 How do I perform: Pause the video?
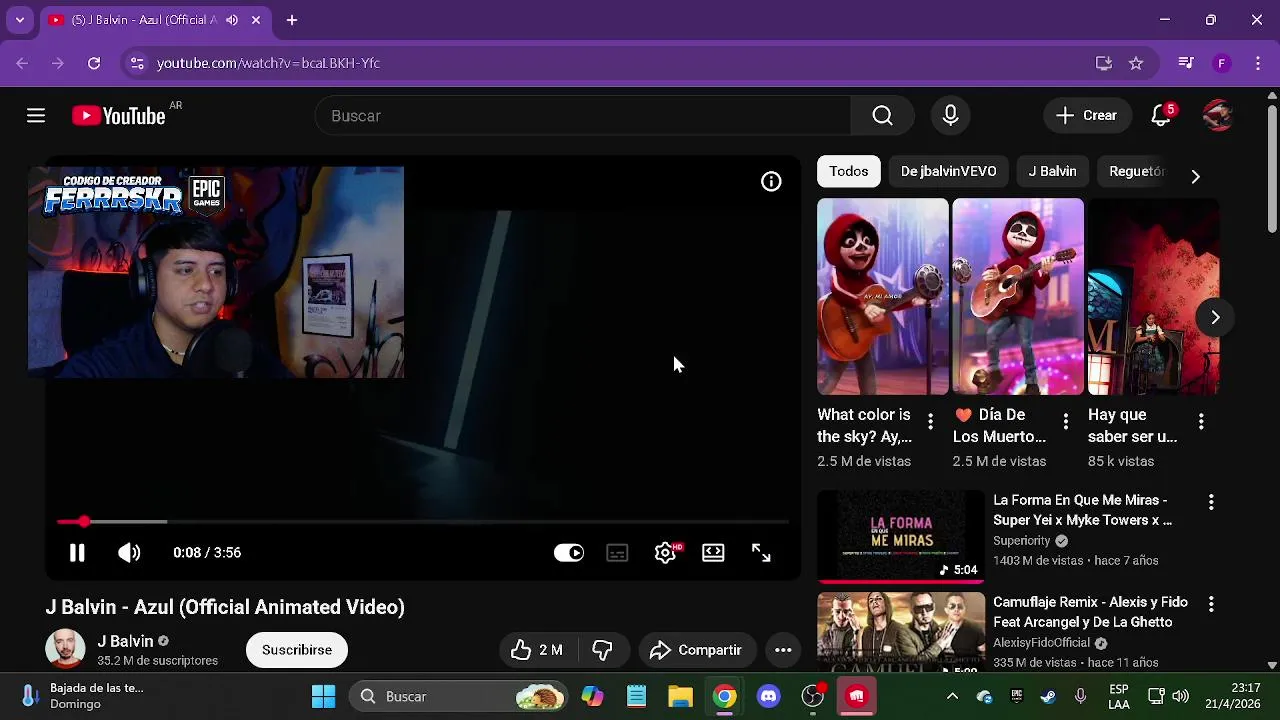(x=77, y=552)
